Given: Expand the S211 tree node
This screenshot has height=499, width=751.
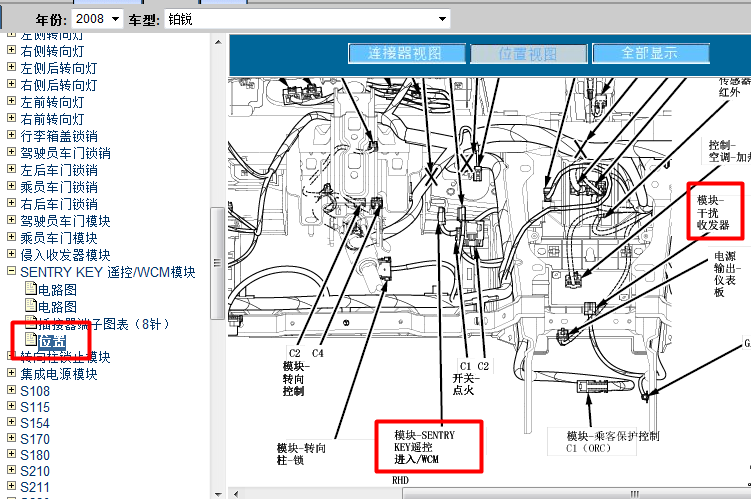Looking at the screenshot, I should (11, 486).
